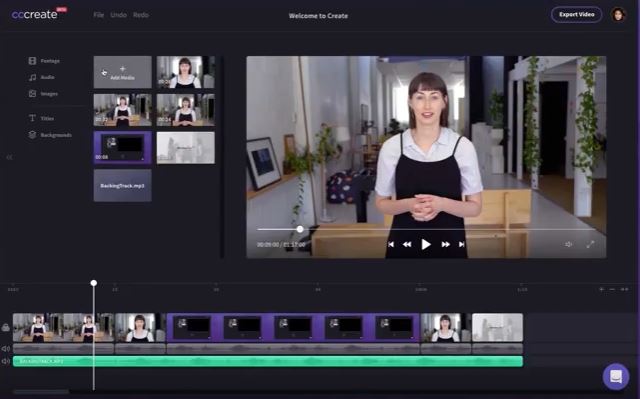Open the File menu
This screenshot has width=640, height=399.
(x=98, y=15)
